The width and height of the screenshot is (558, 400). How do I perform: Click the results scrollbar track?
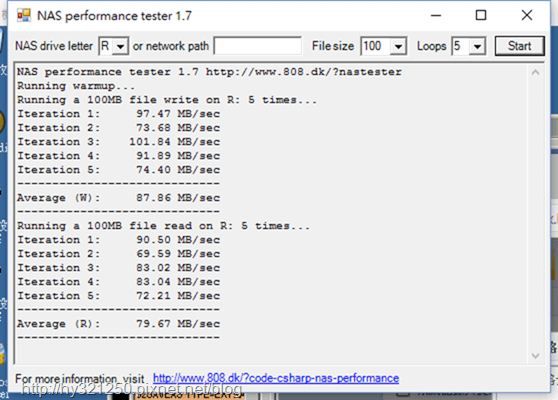point(535,215)
